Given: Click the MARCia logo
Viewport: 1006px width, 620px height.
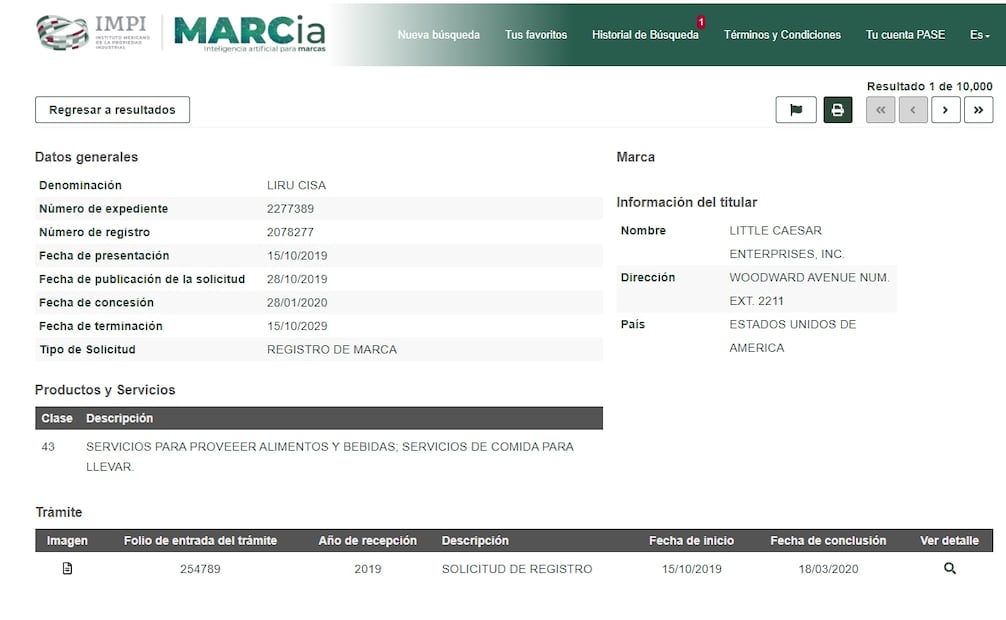Looking at the screenshot, I should tap(250, 33).
